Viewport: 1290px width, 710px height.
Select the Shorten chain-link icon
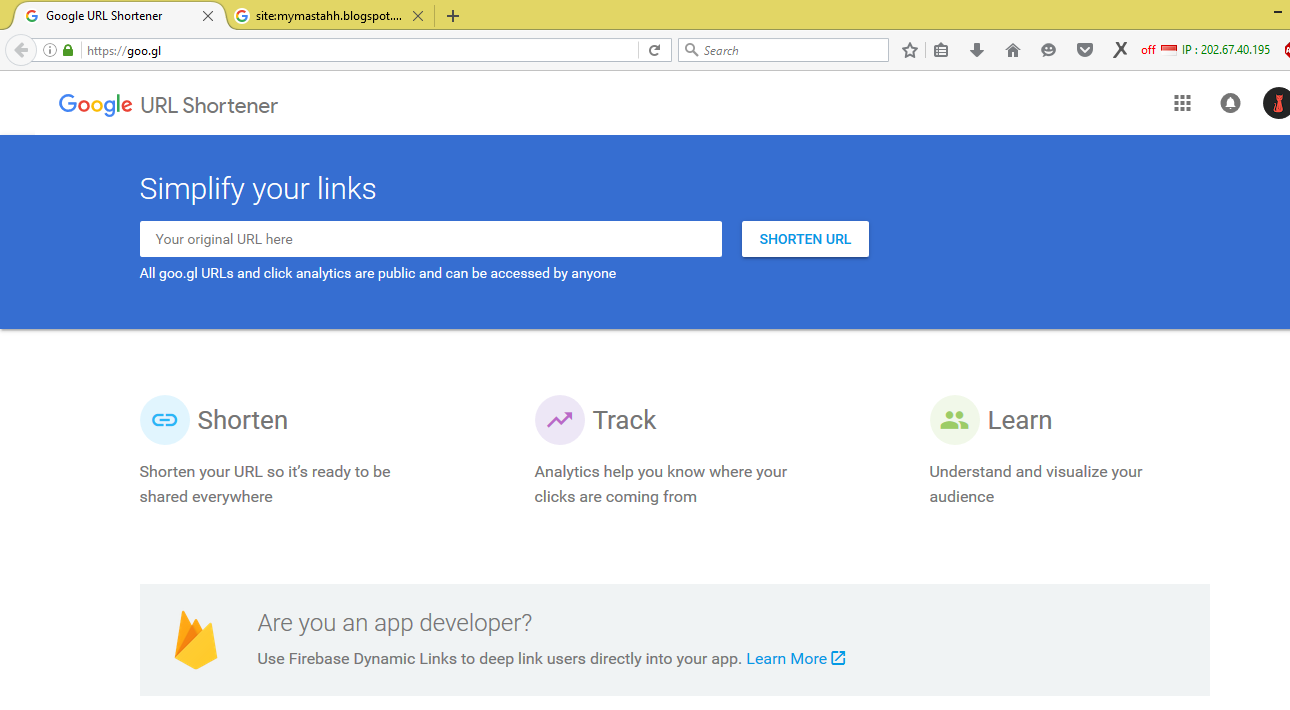click(x=164, y=420)
